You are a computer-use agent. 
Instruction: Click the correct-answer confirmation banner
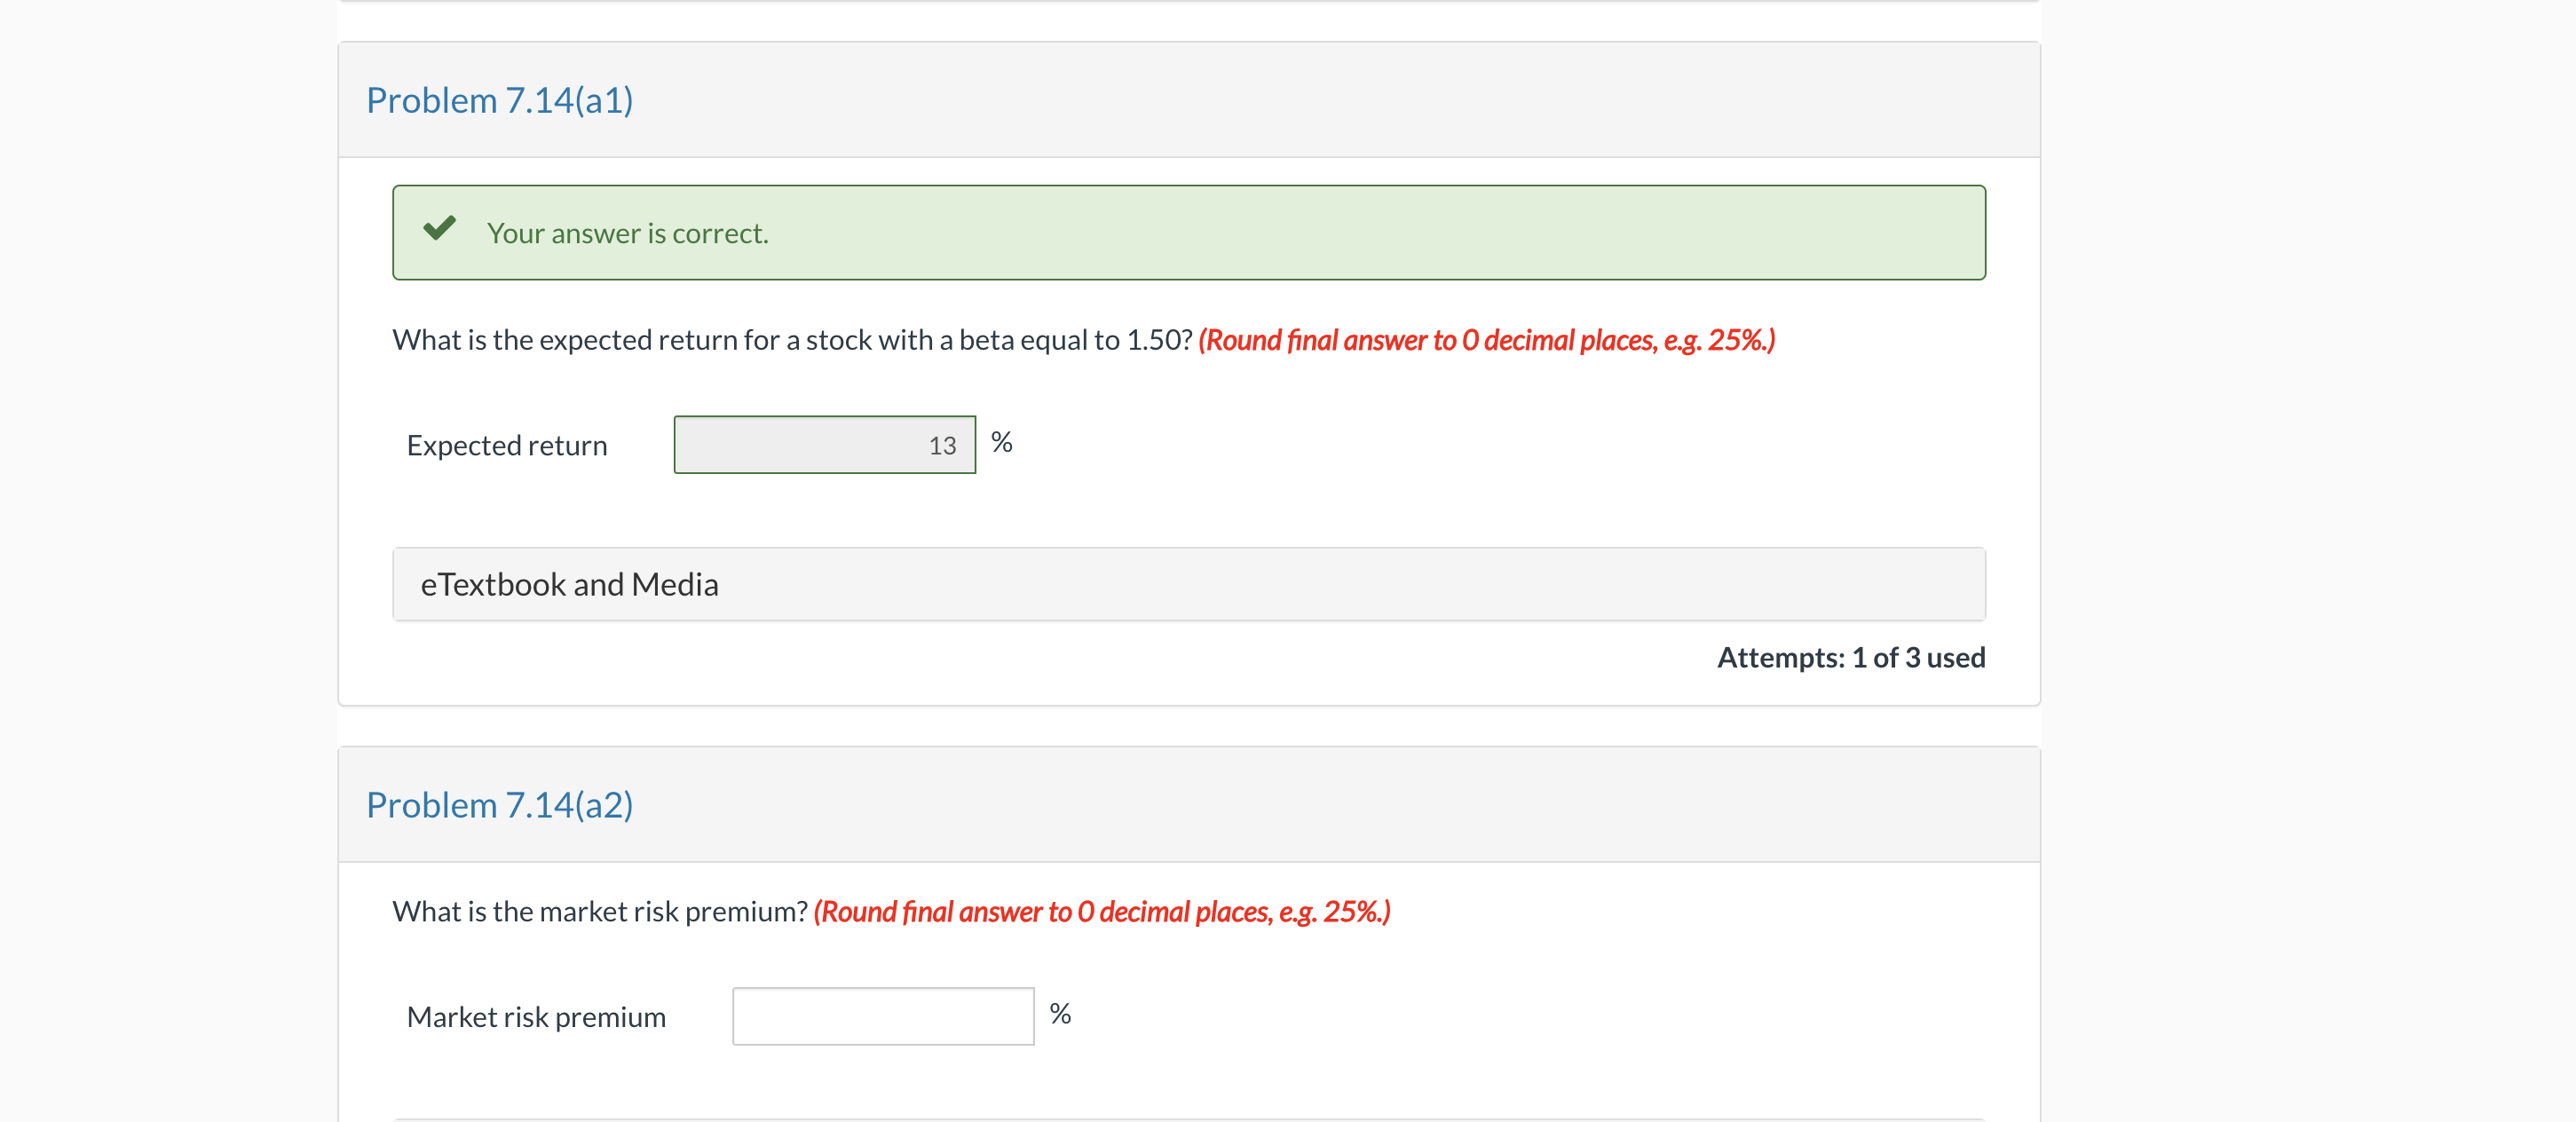(x=1188, y=232)
